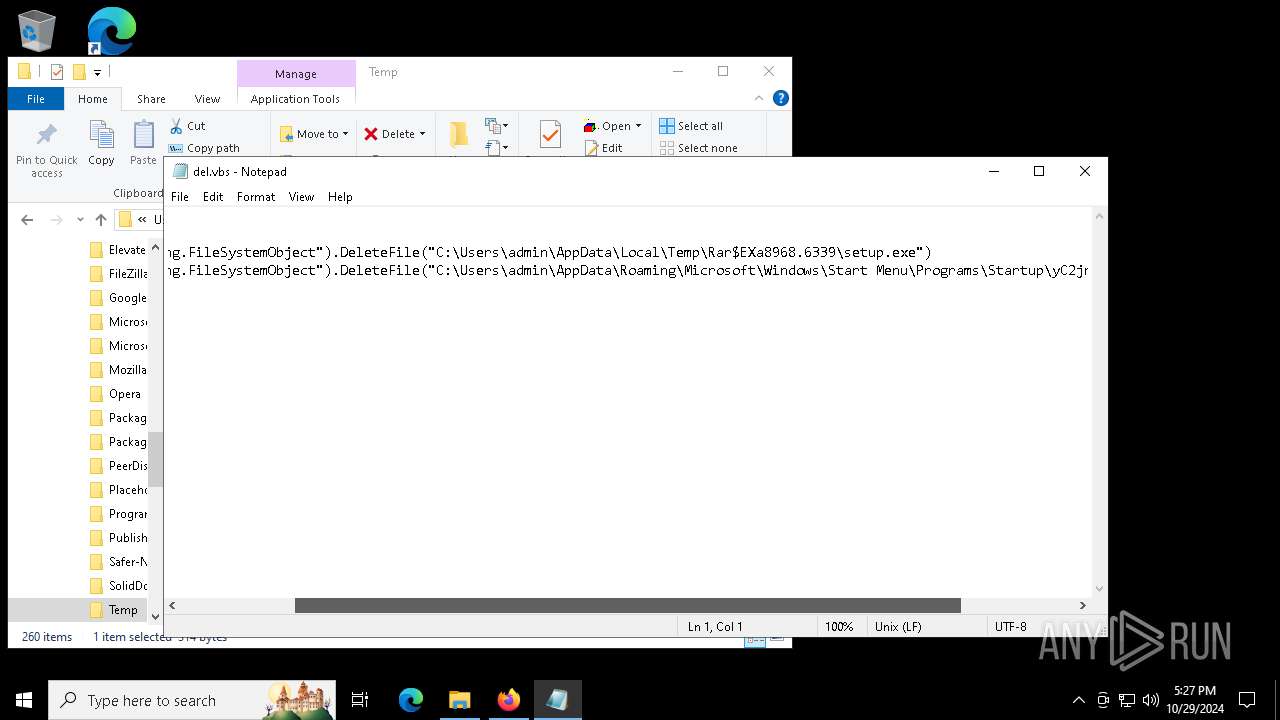Click the Edit item in Explorer ribbon
The image size is (1280, 720).
tap(603, 148)
